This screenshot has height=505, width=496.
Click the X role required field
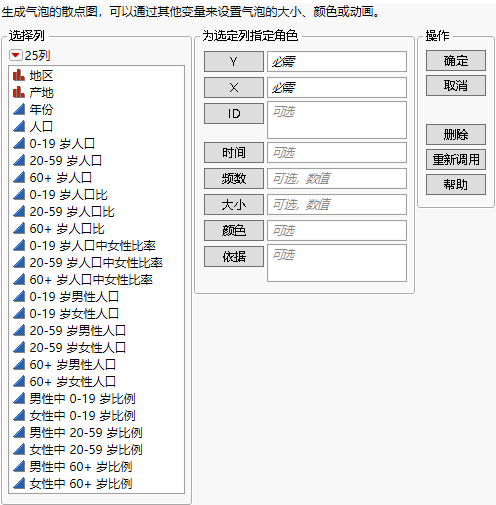pos(337,87)
